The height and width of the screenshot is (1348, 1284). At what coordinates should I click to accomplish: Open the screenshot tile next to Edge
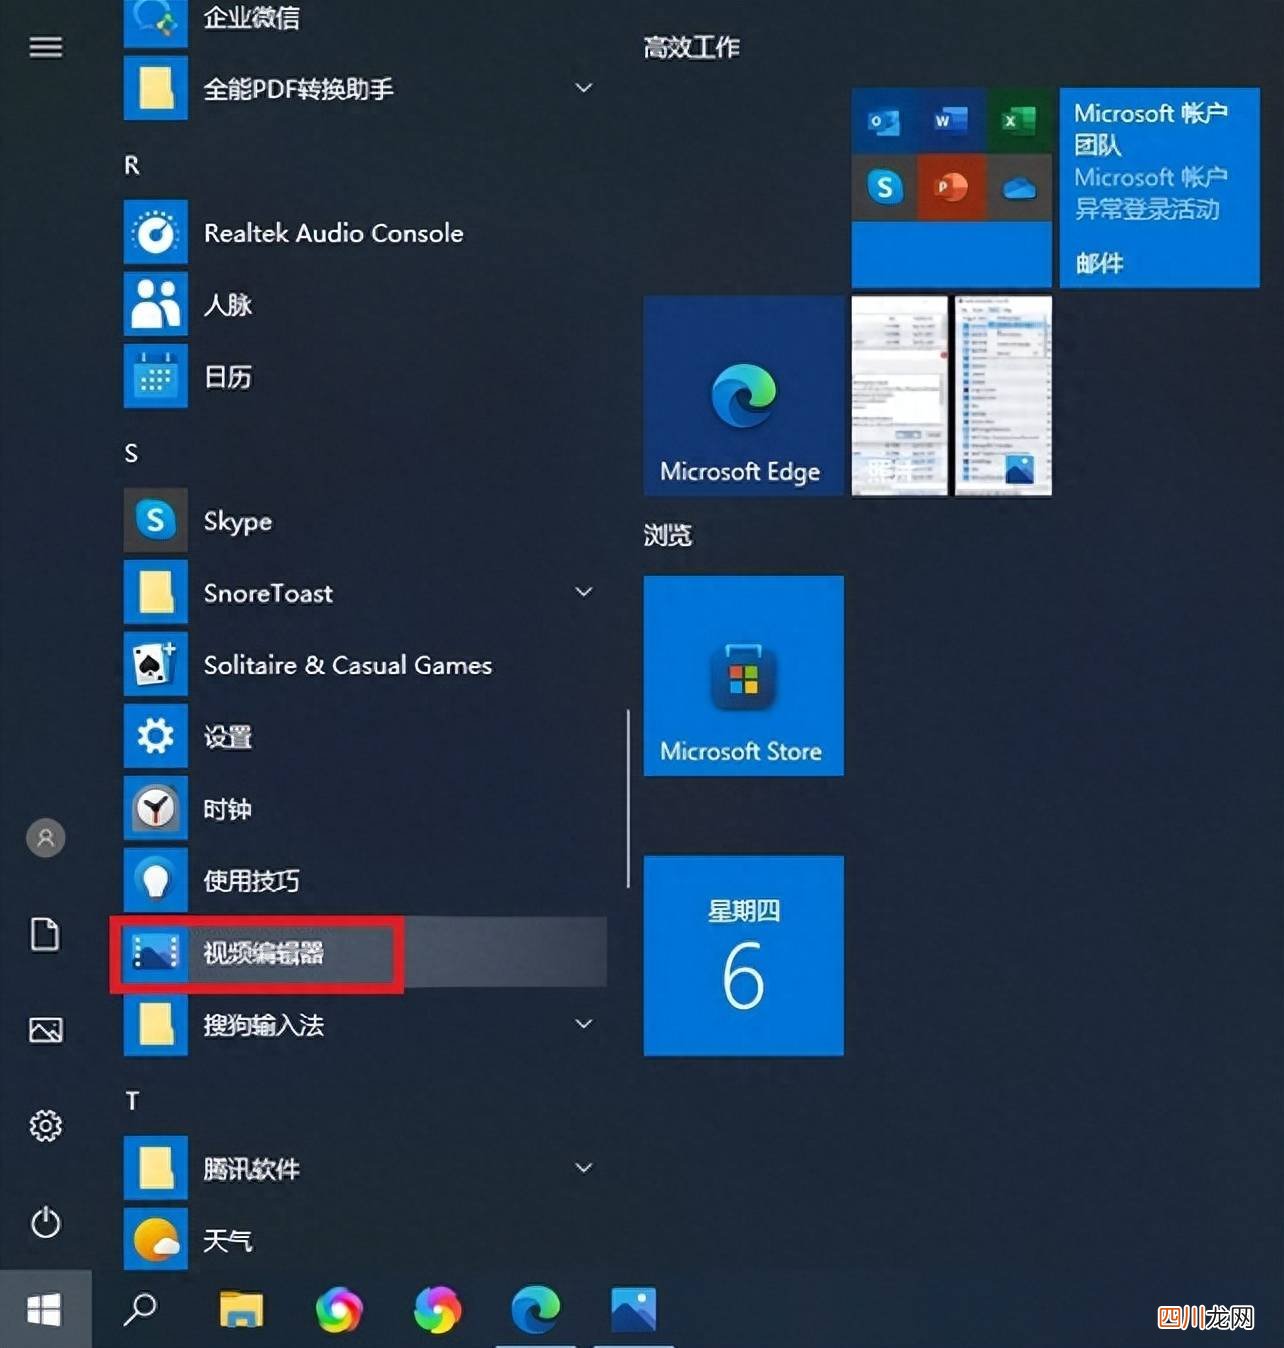click(899, 395)
